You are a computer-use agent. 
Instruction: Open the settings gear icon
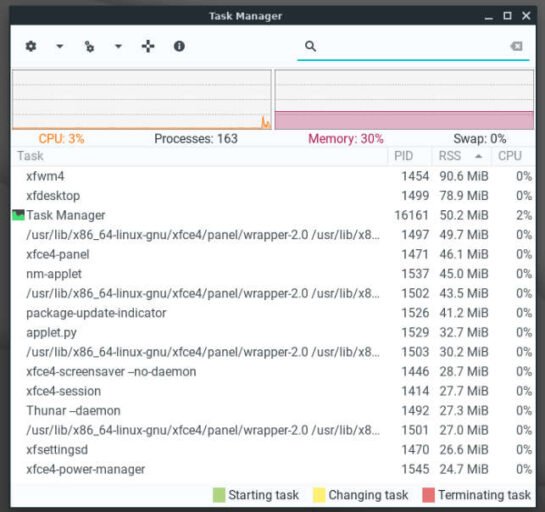[31, 46]
